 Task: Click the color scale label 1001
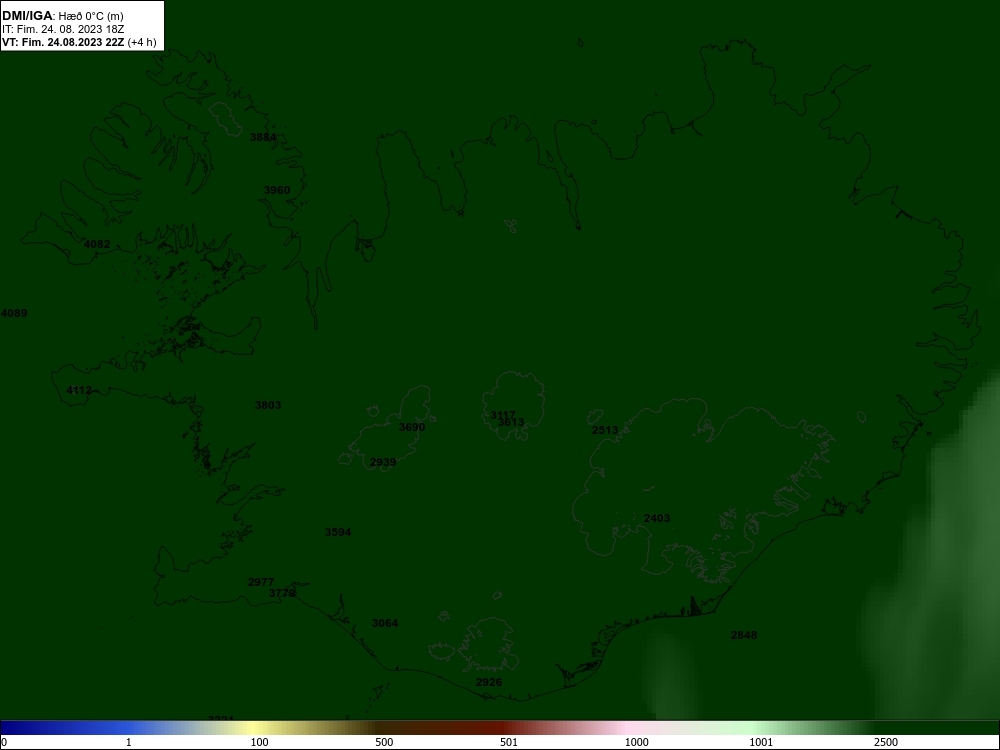coord(761,742)
